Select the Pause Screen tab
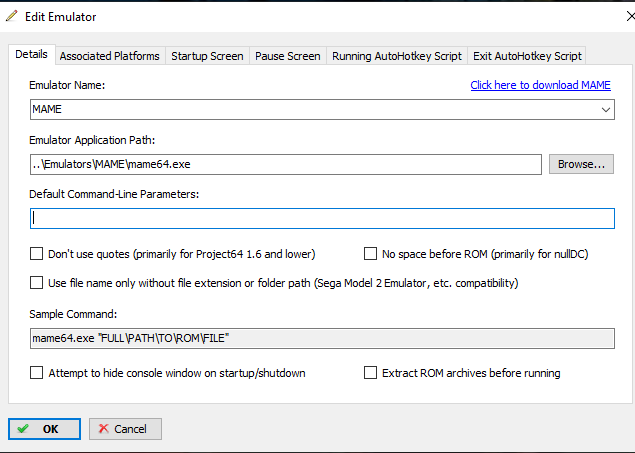This screenshot has width=635, height=453. tap(287, 56)
